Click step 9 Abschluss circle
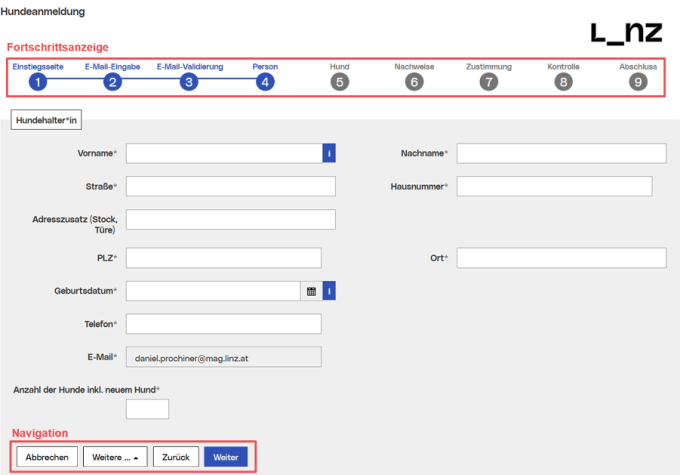This screenshot has width=680, height=475. tap(638, 82)
